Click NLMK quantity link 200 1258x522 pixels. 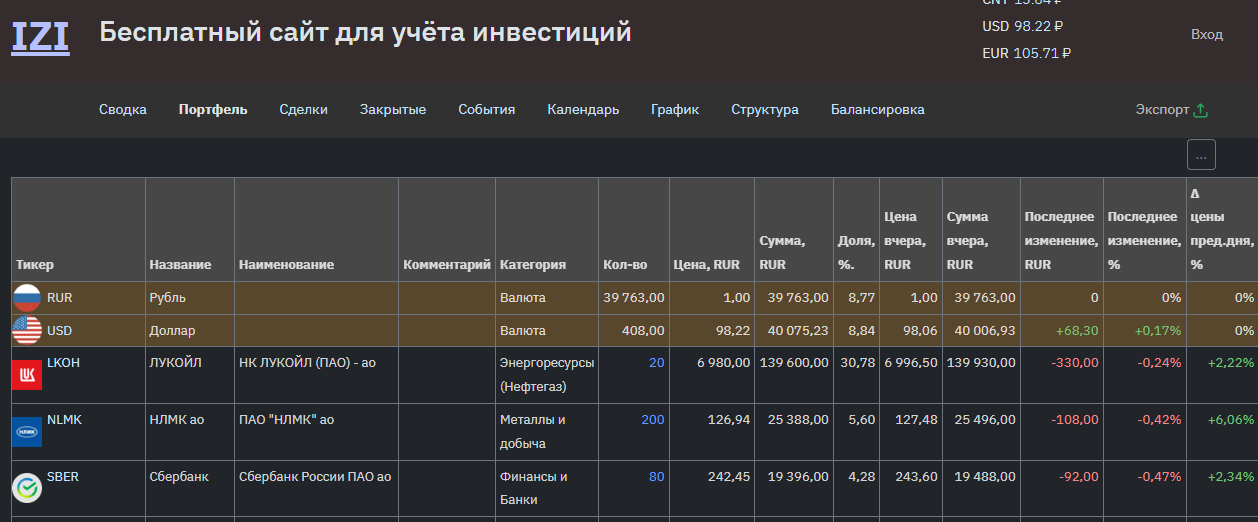(x=652, y=420)
